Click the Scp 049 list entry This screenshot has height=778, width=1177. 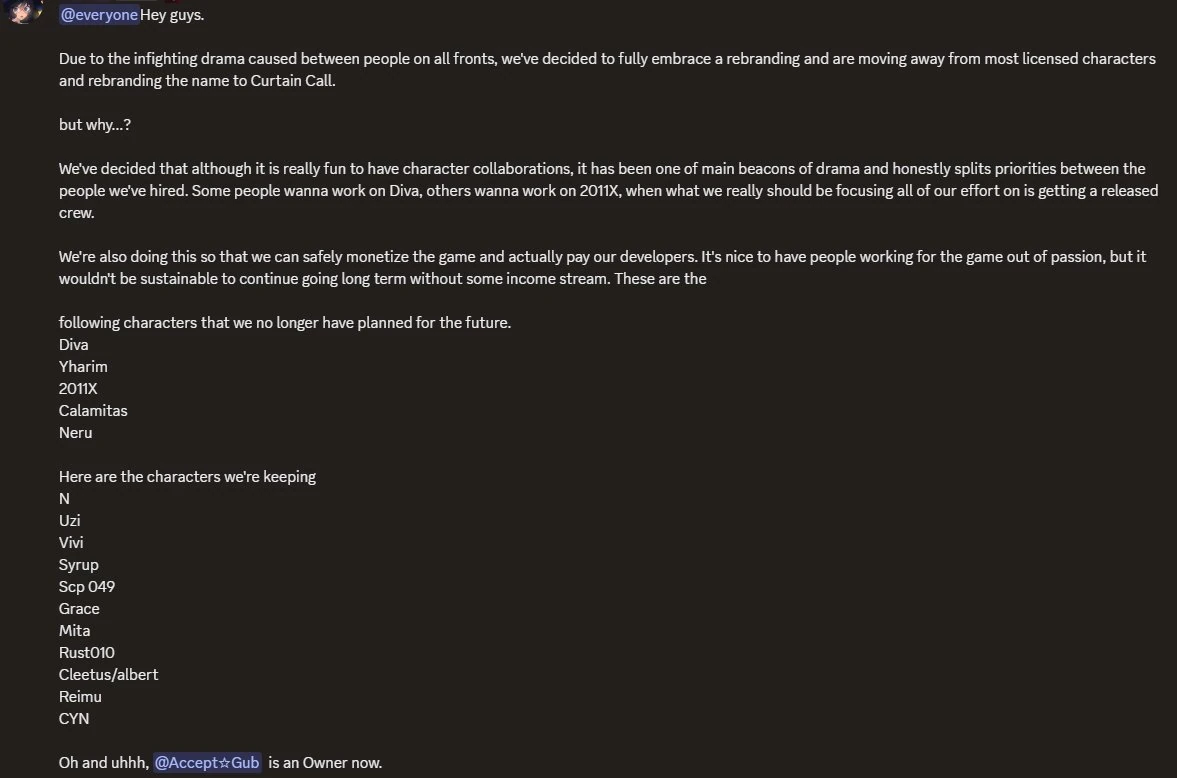coord(87,587)
